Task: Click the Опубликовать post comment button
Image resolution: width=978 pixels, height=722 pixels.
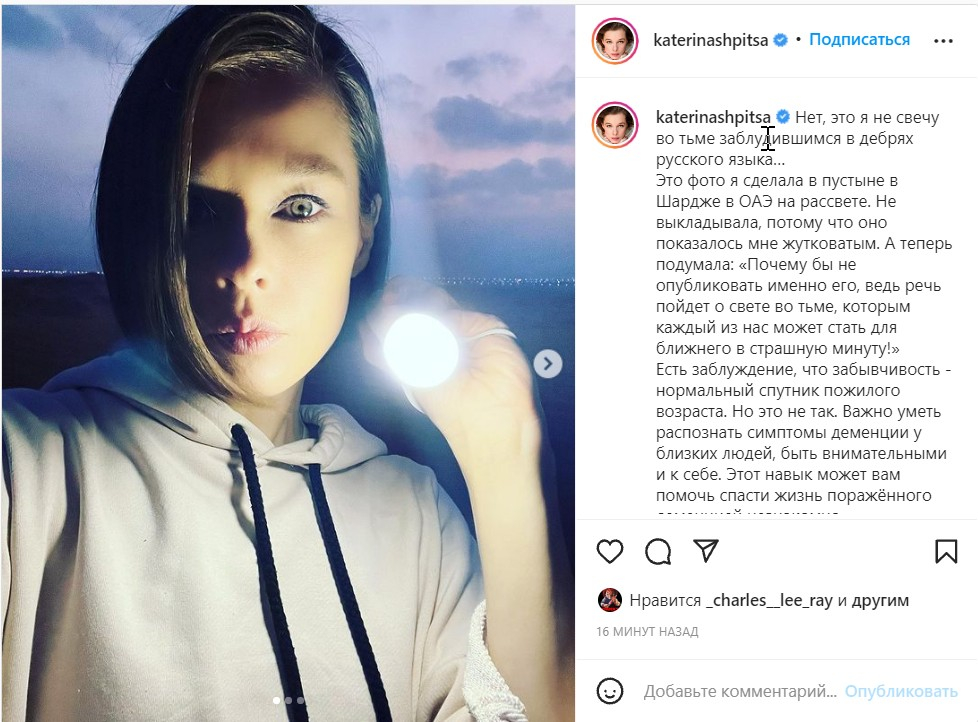Action: [x=901, y=691]
